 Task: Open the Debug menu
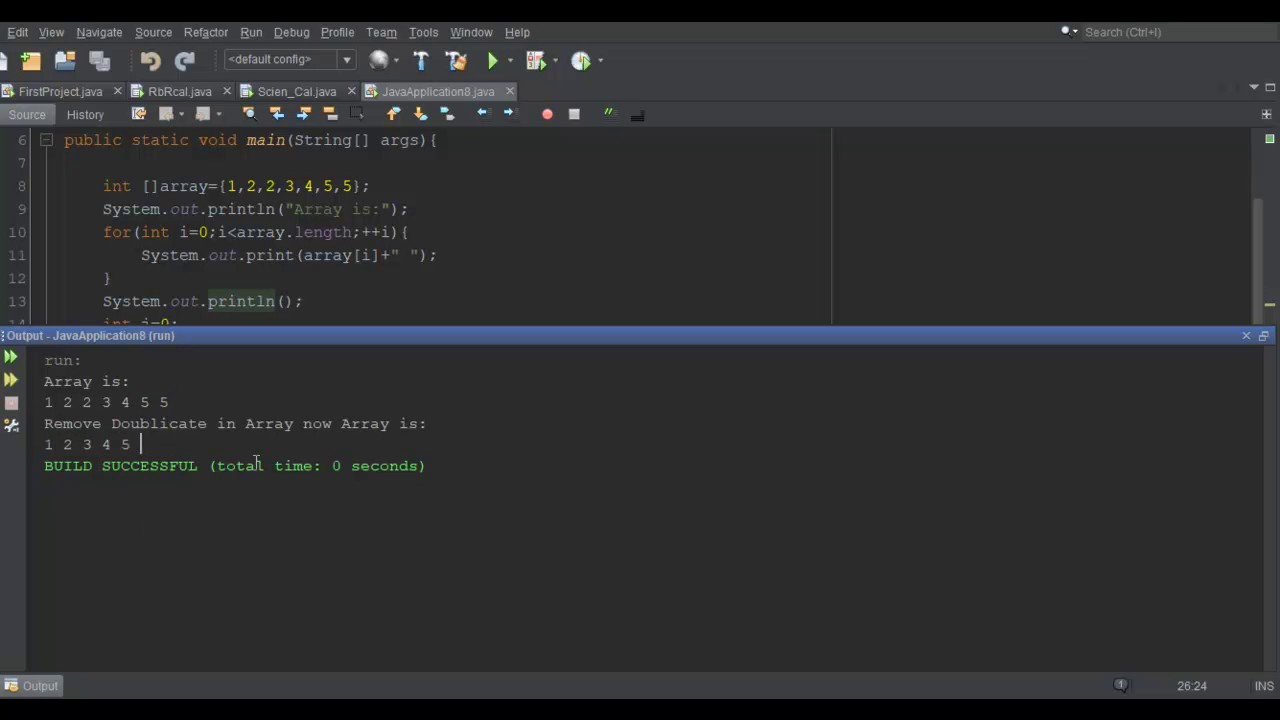pos(292,32)
